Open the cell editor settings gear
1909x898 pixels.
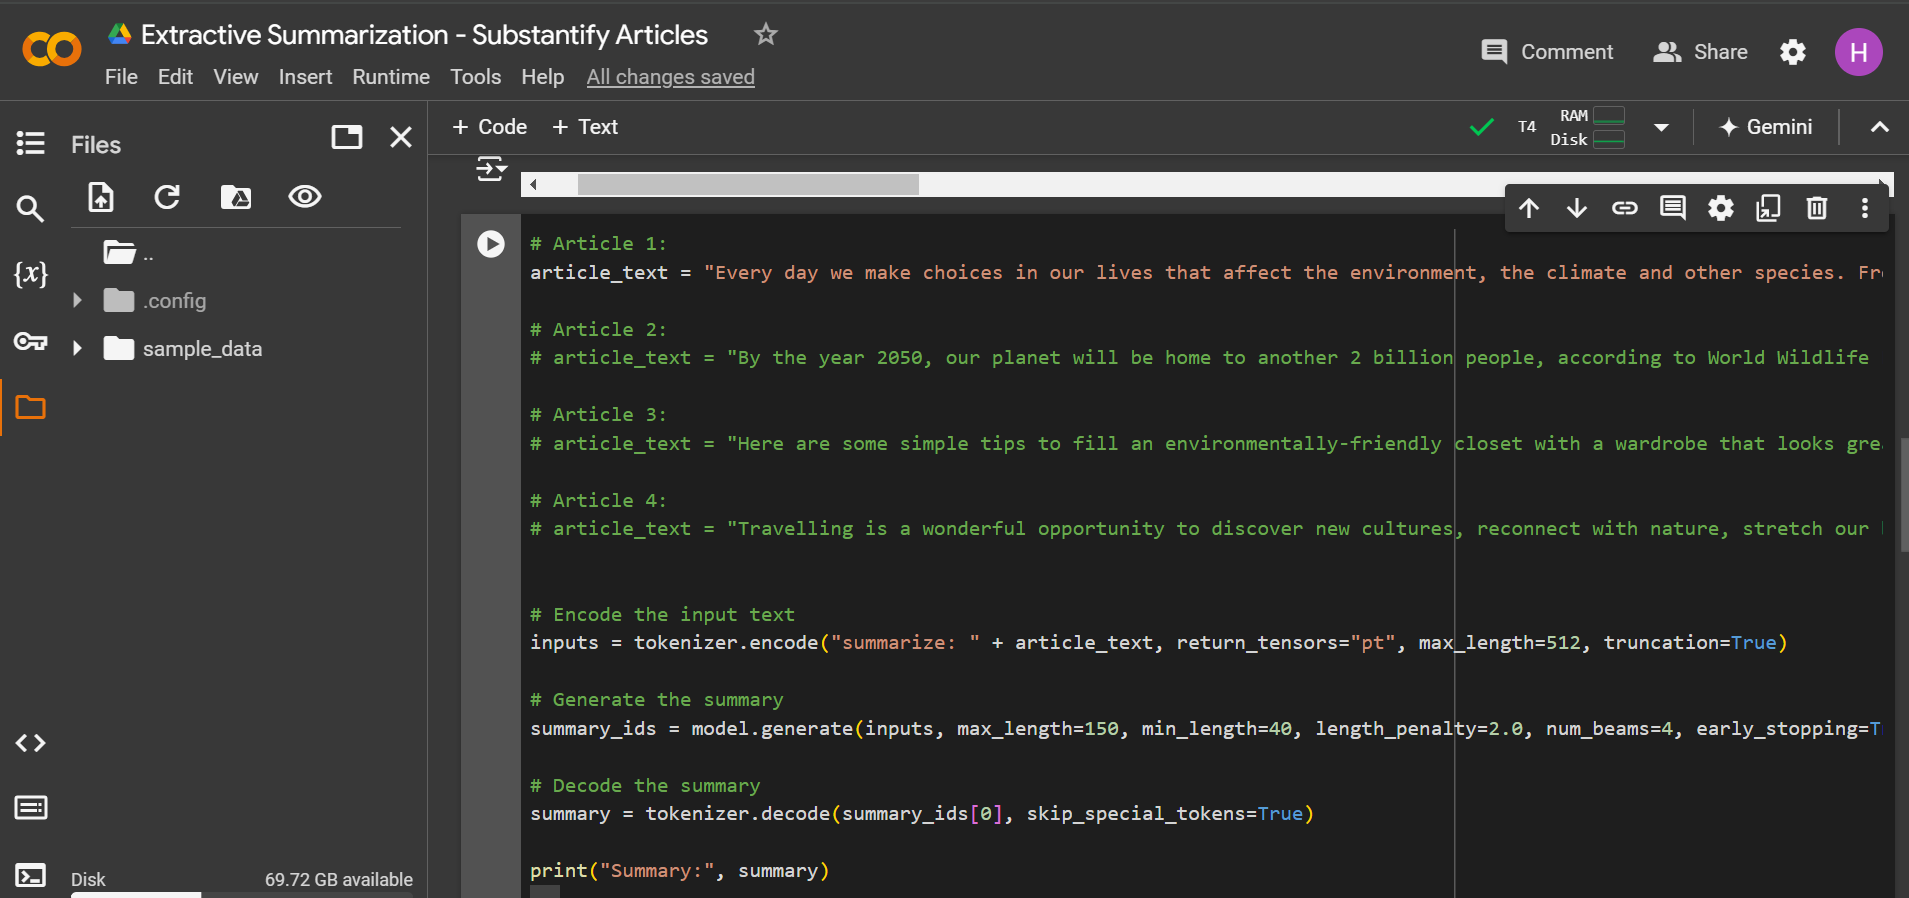coord(1721,208)
